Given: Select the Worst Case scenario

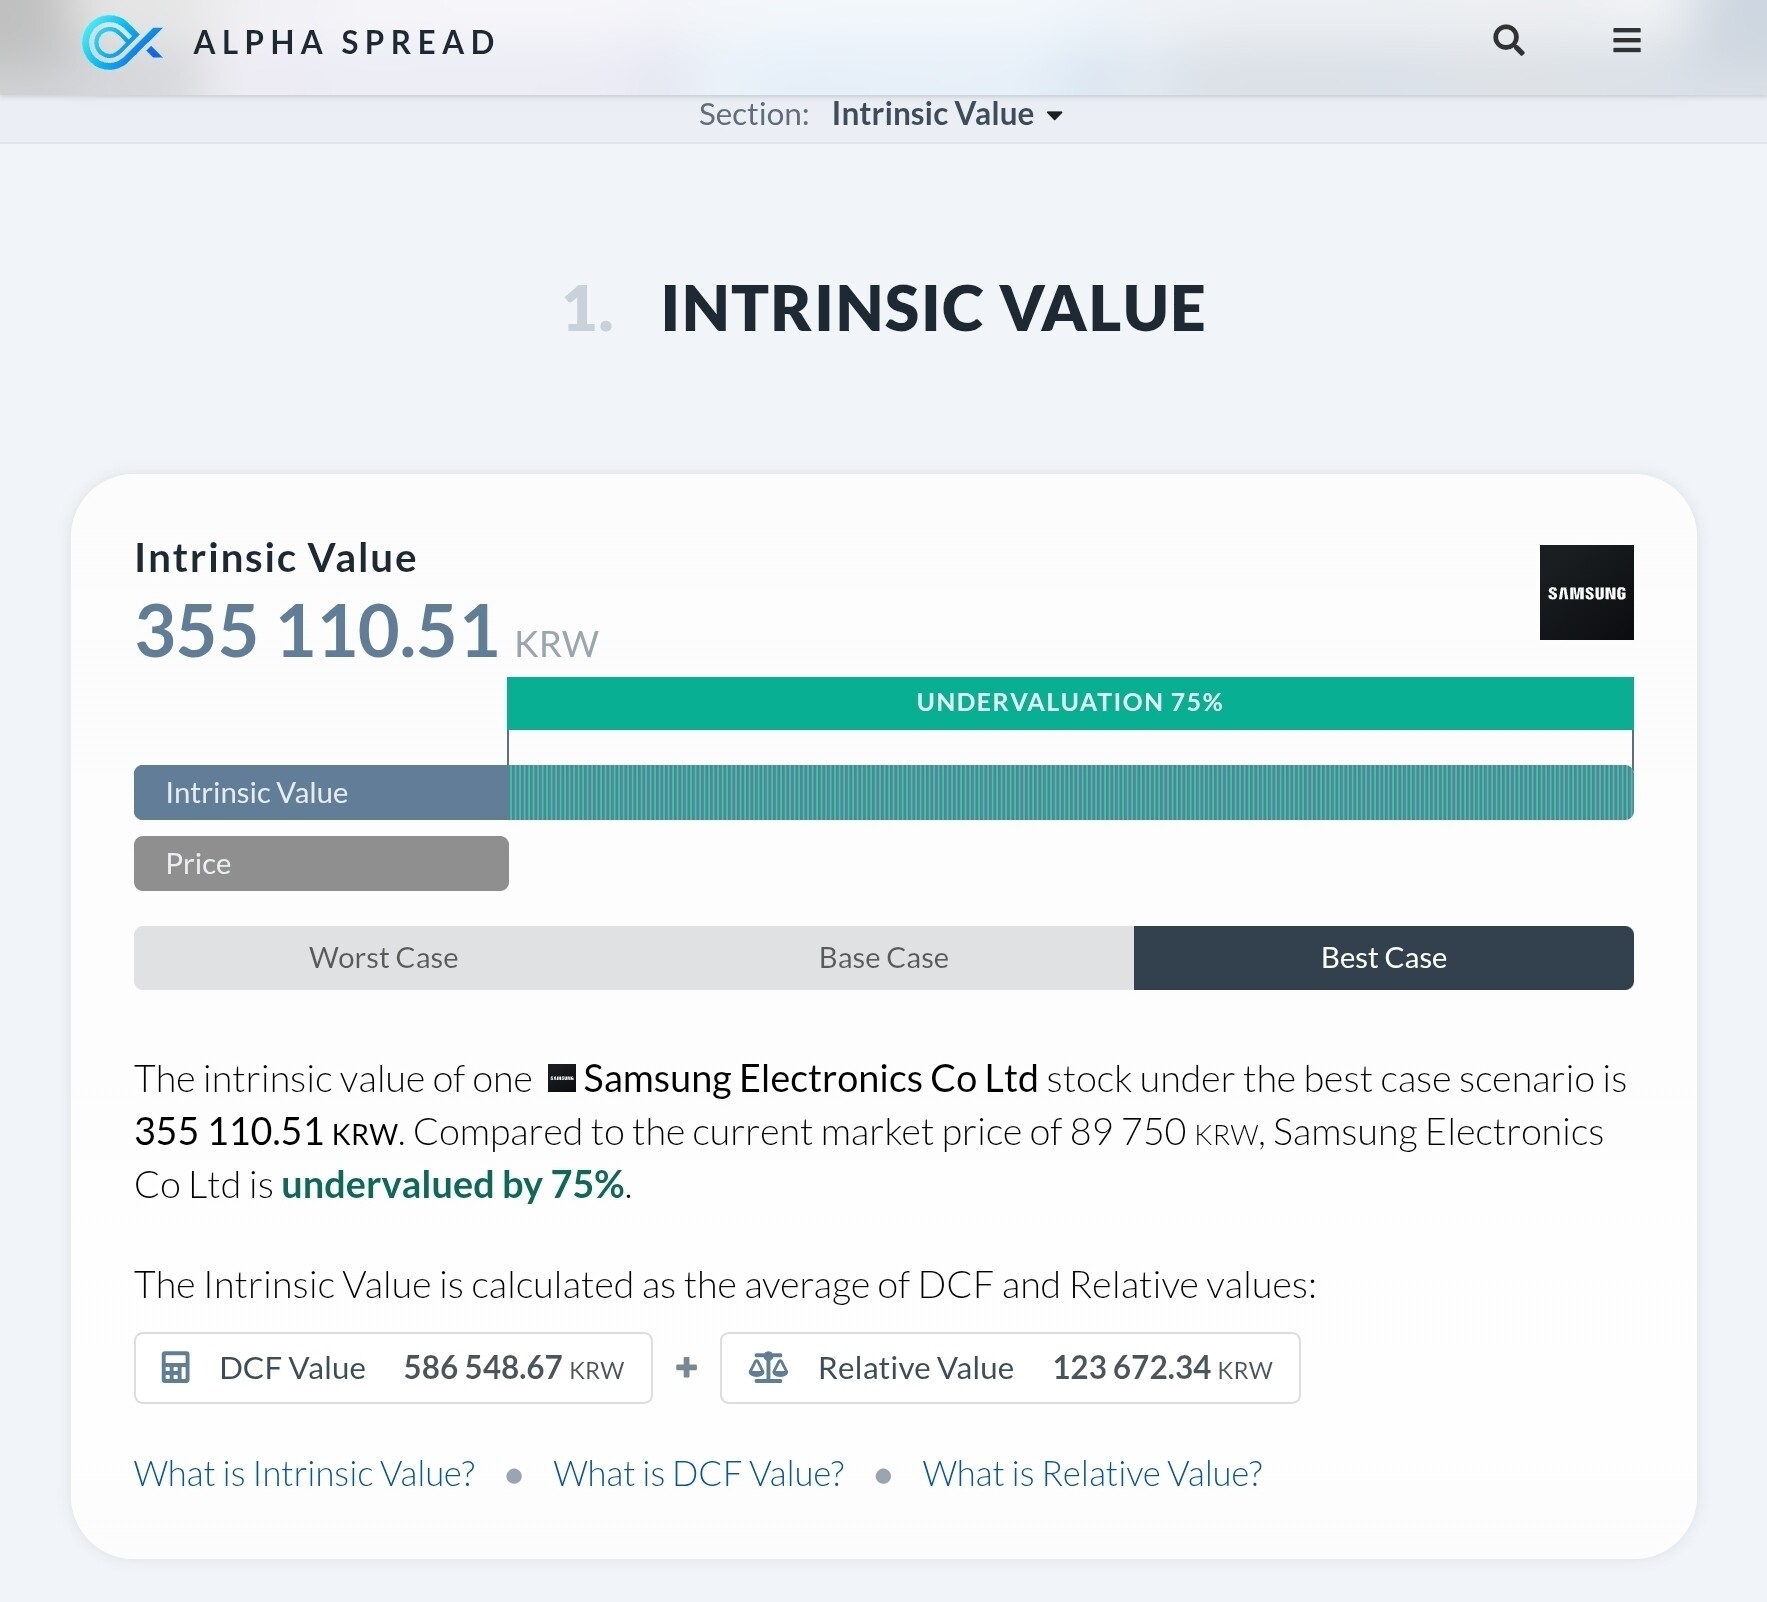Looking at the screenshot, I should [383, 958].
